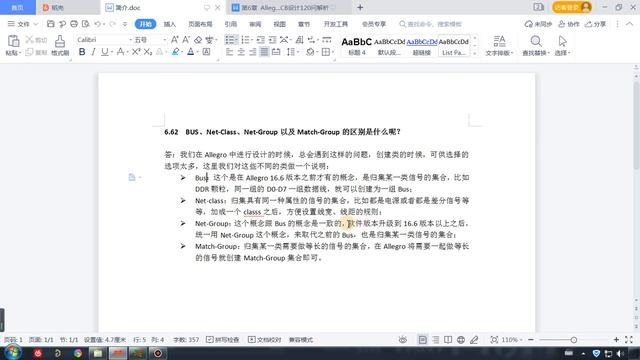Click the decrease indent icon
This screenshot has height=360, width=640.
pos(261,40)
